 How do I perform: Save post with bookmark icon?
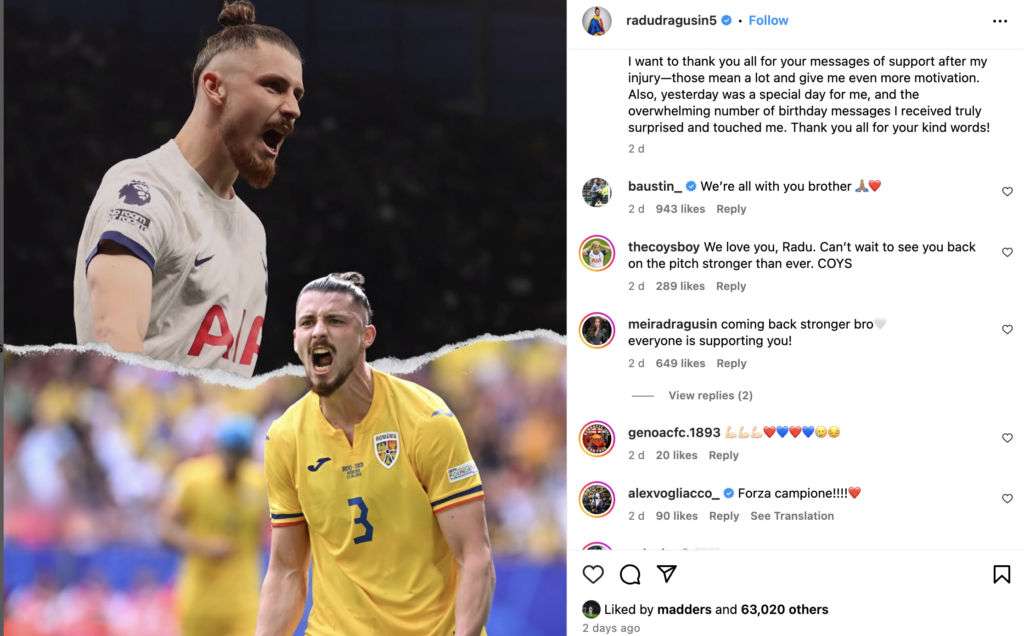pos(1002,574)
